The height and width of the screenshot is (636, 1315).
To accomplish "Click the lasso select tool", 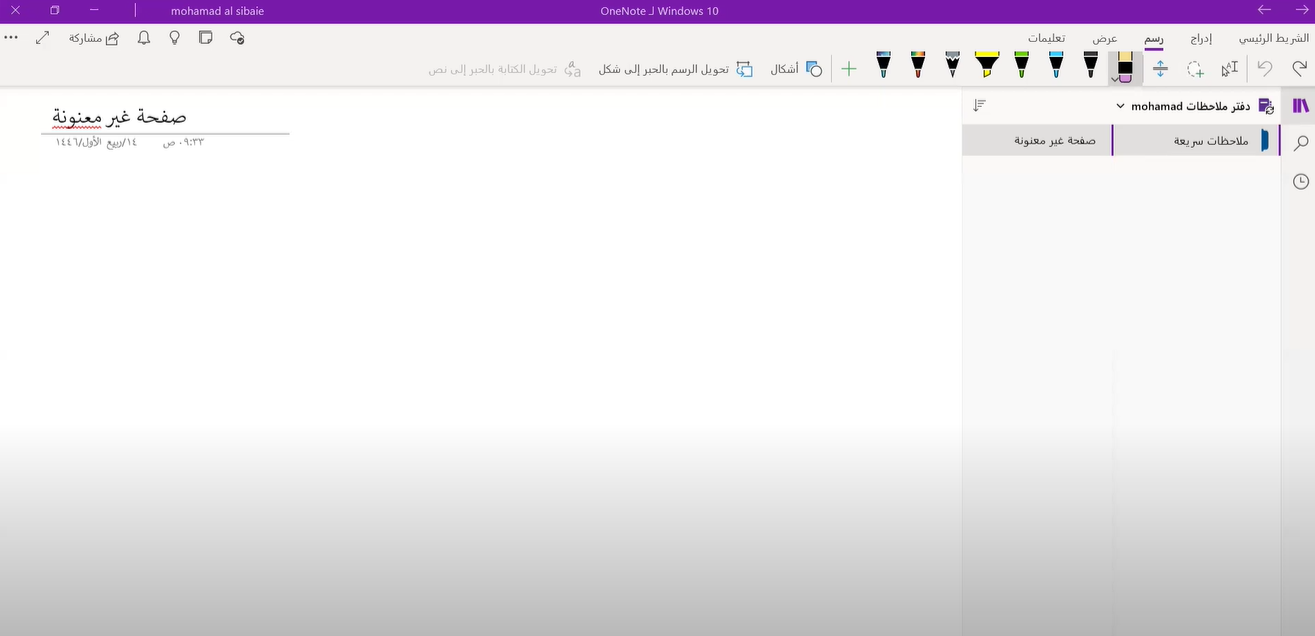I will tap(1195, 69).
